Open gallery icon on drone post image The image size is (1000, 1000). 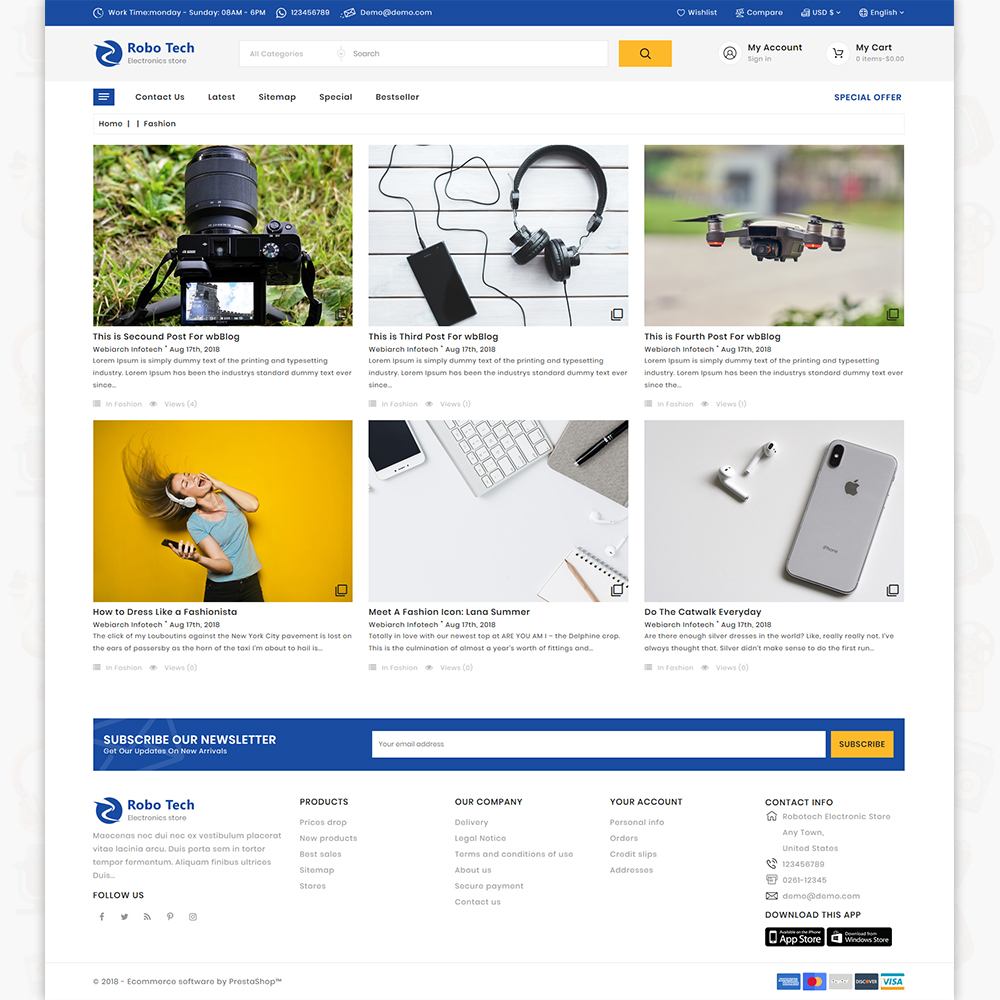(892, 314)
